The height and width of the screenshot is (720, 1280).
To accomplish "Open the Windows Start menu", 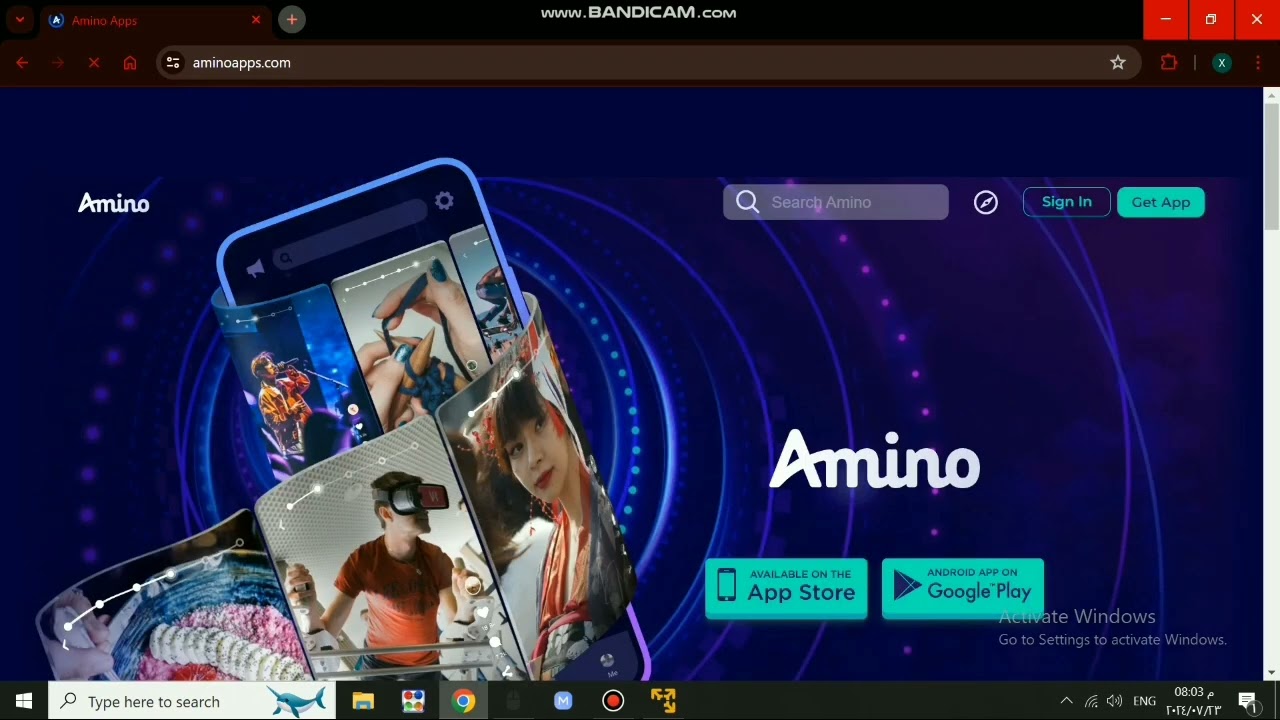I will coord(24,701).
